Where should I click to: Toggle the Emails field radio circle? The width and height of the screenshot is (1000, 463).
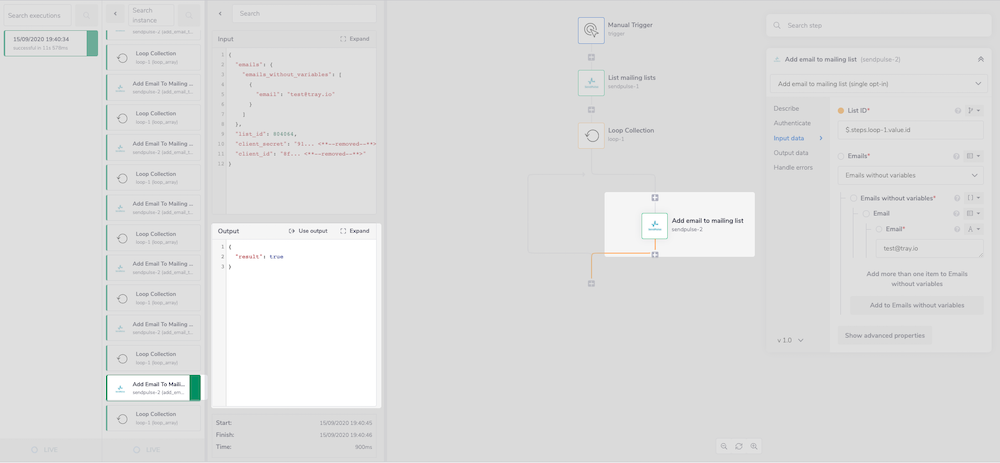point(841,156)
